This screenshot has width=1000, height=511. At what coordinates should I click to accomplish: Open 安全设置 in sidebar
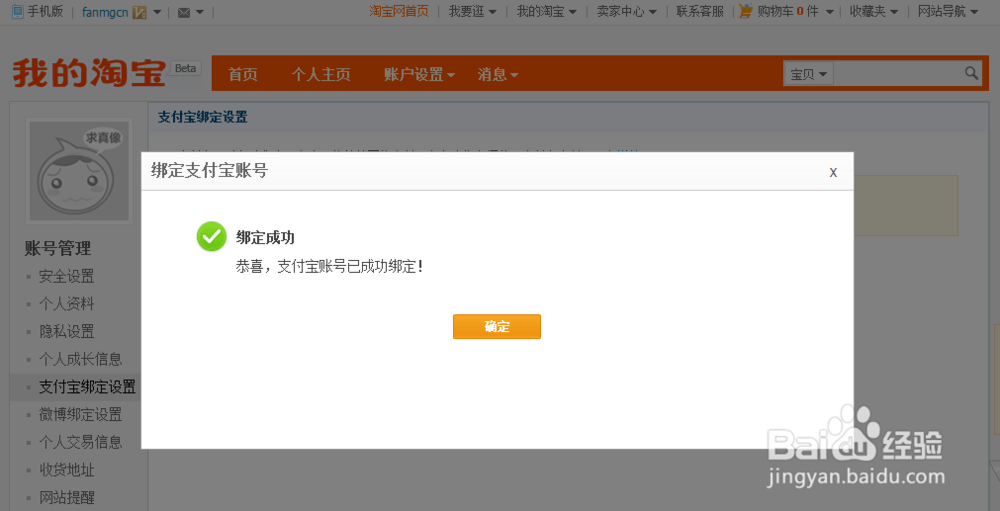pos(66,276)
